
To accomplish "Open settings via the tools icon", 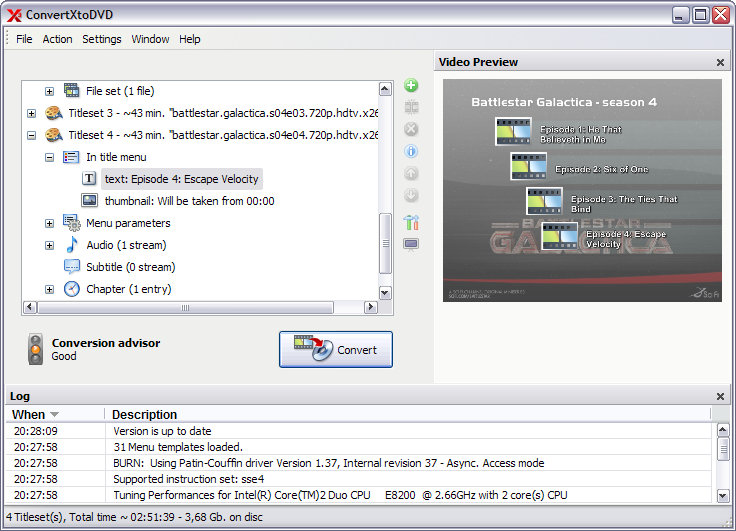I will coord(411,222).
